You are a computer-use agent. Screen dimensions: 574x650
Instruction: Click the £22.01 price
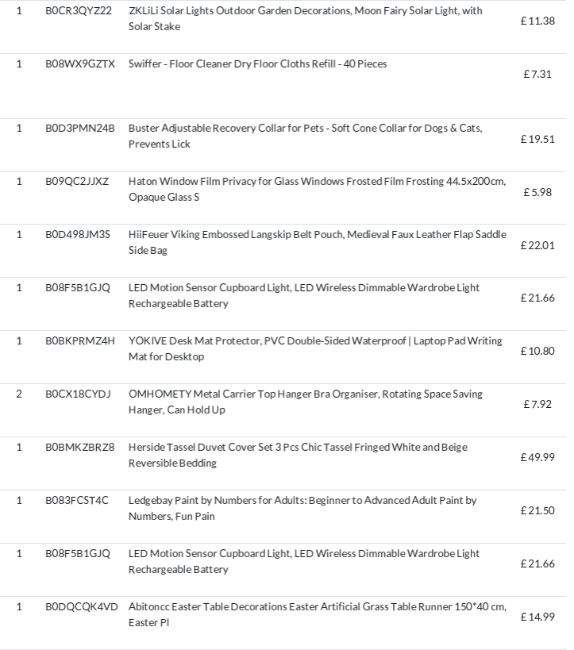[x=537, y=245]
